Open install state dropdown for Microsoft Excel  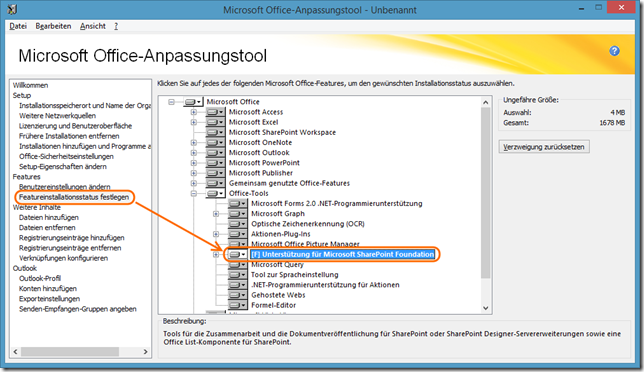coord(215,122)
